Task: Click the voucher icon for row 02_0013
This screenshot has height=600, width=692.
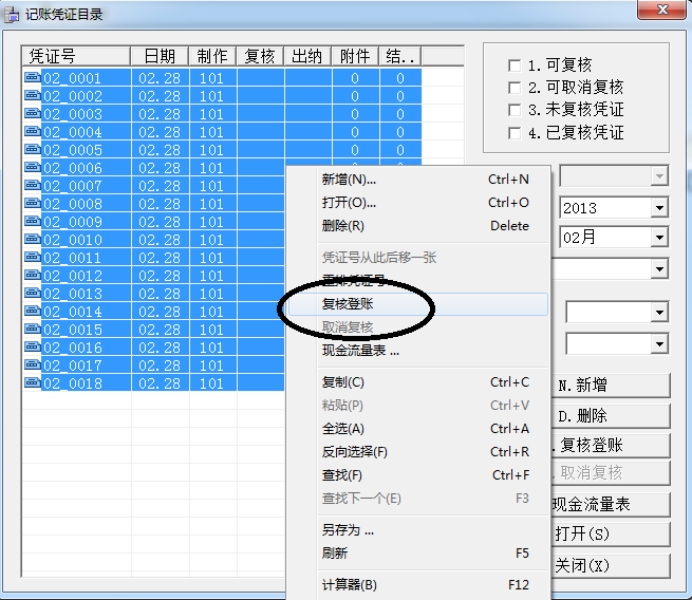Action: [32, 293]
